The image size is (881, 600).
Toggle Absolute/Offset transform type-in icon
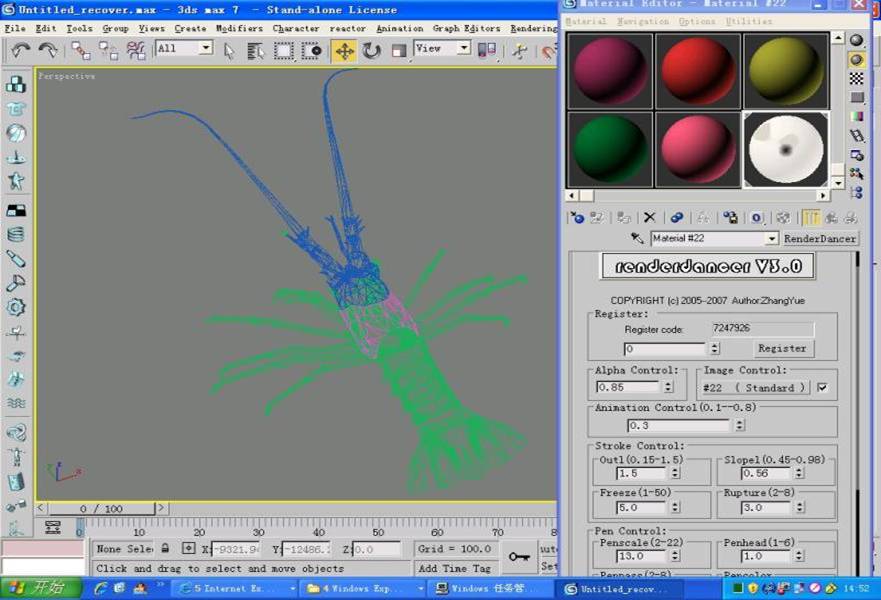pos(189,548)
